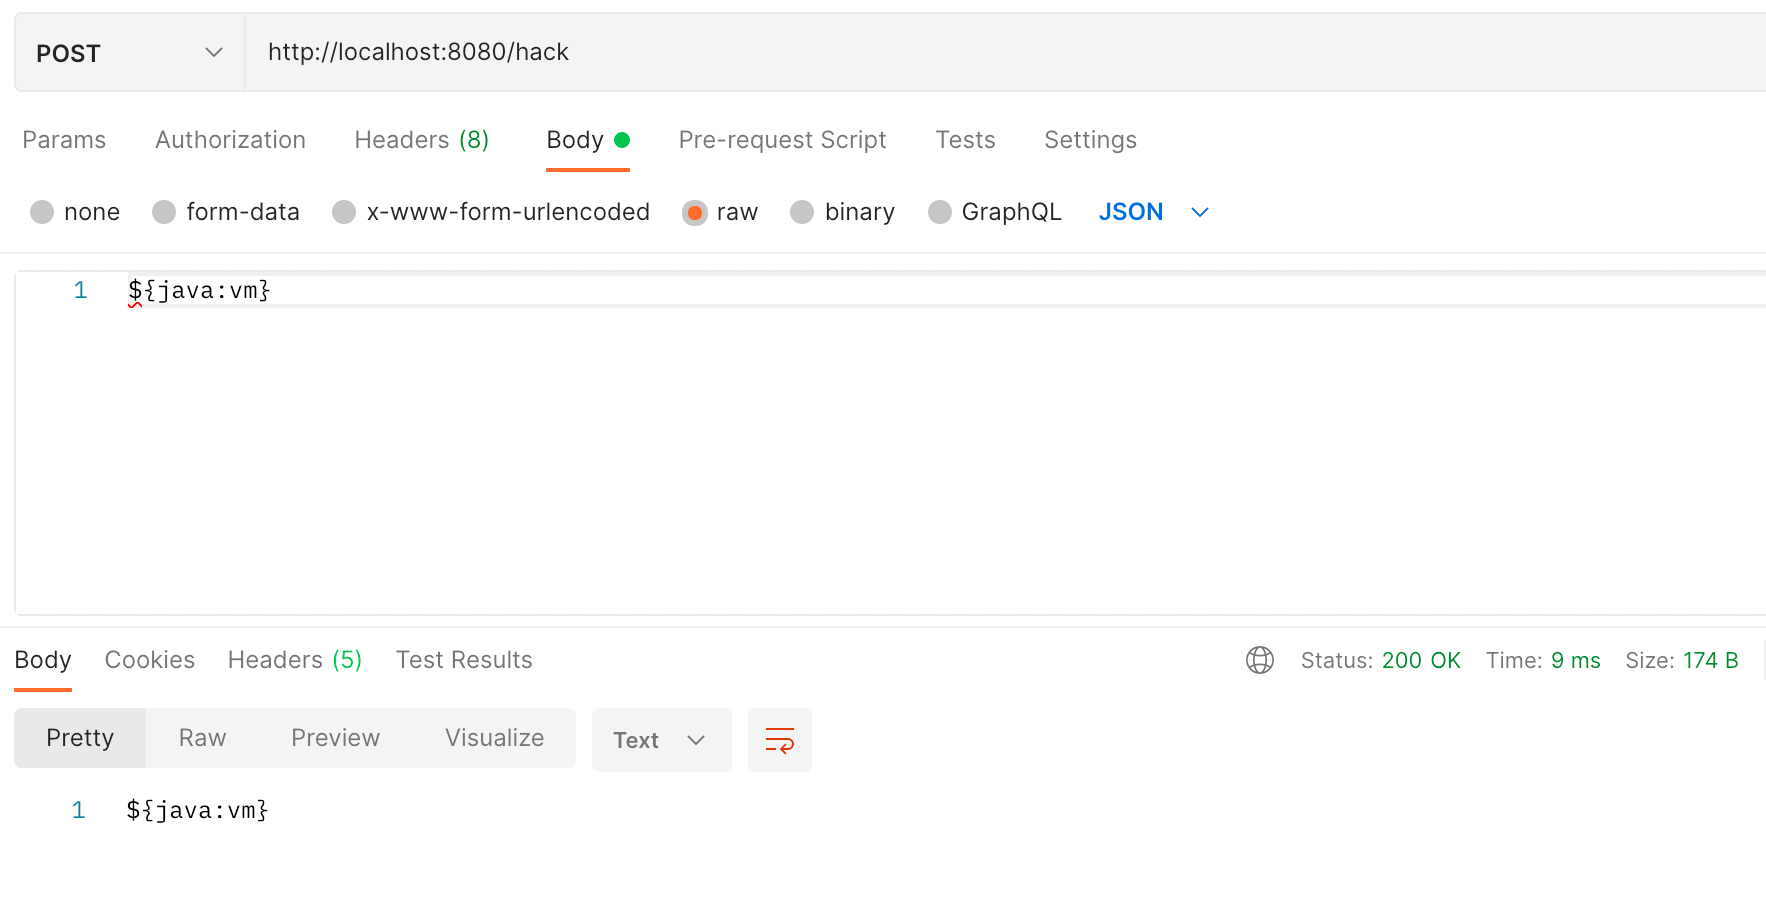Select the GraphQL body type
This screenshot has width=1766, height=916.
point(940,212)
